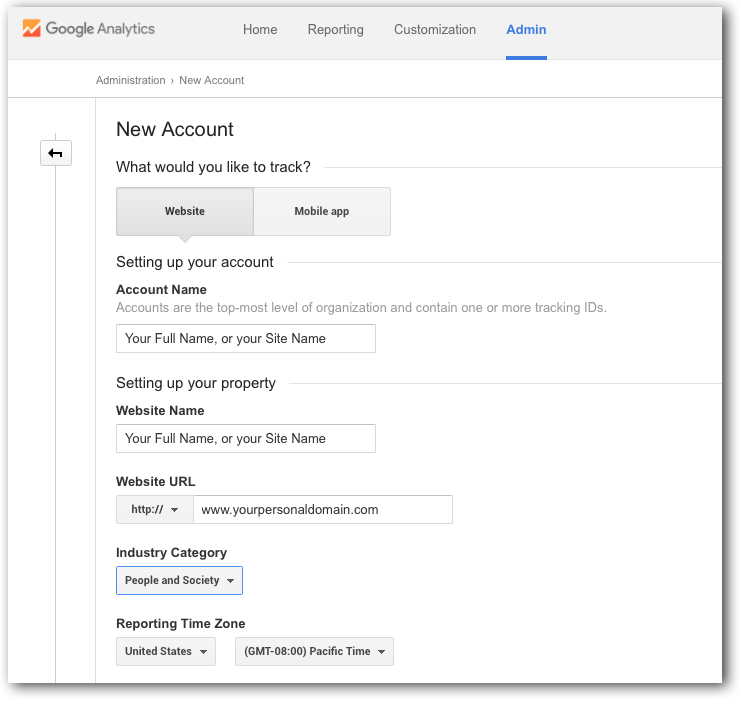Viewport: 742px width, 706px height.
Task: Choose Website as tracking type
Action: [185, 211]
